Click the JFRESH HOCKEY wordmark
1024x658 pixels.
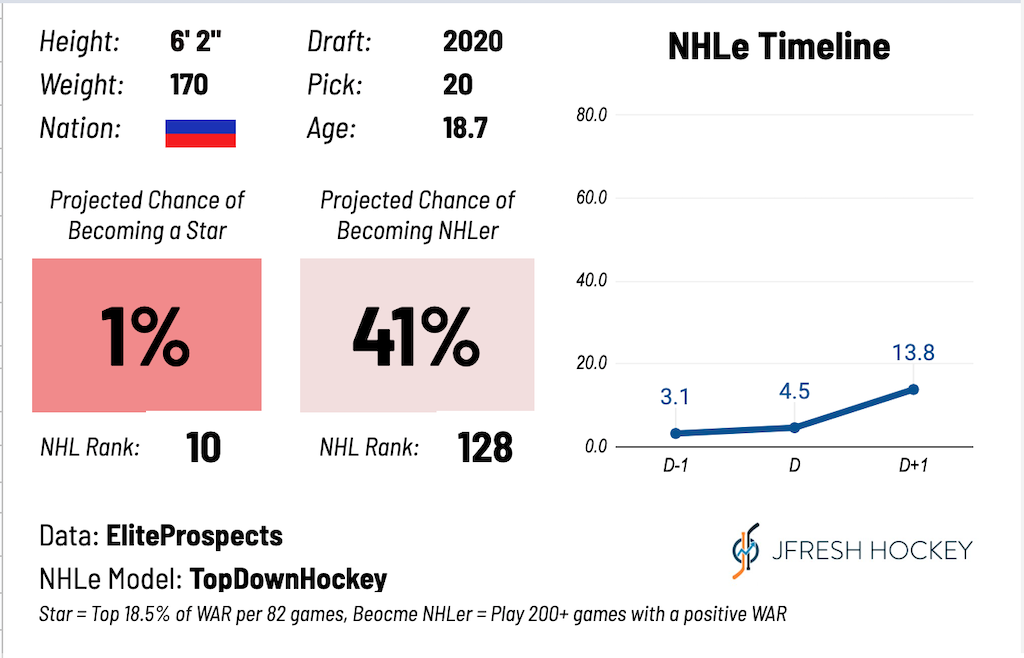coord(872,550)
